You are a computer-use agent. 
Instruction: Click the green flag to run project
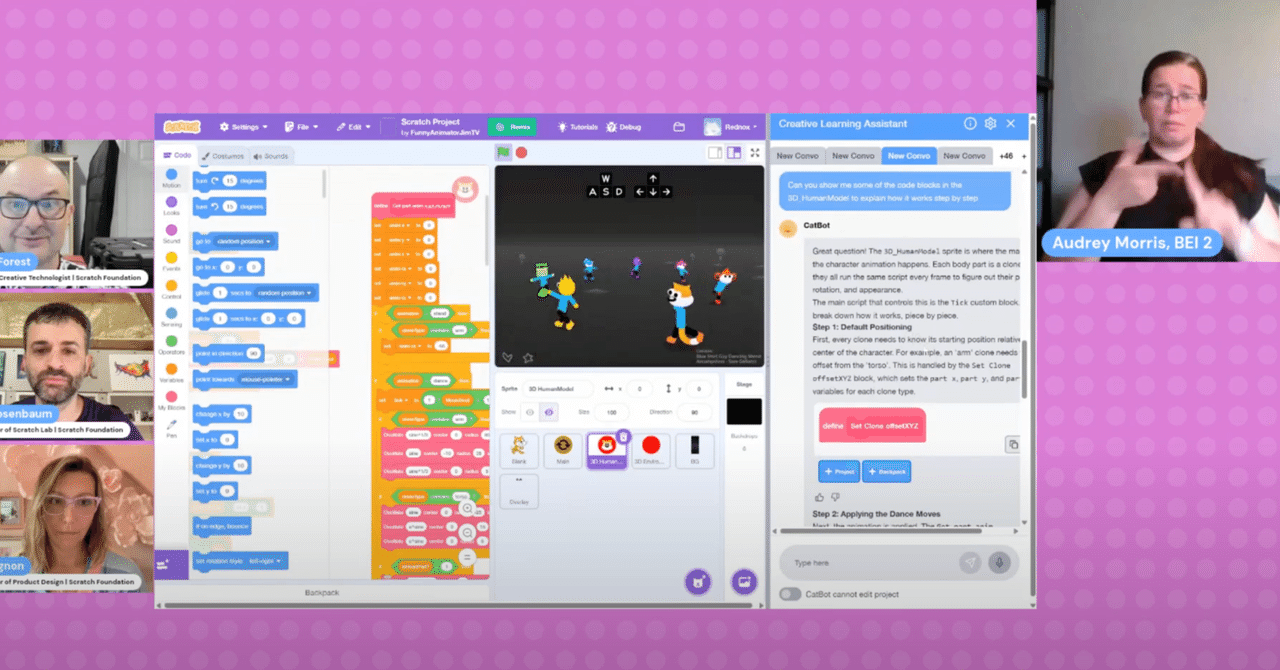coord(504,152)
